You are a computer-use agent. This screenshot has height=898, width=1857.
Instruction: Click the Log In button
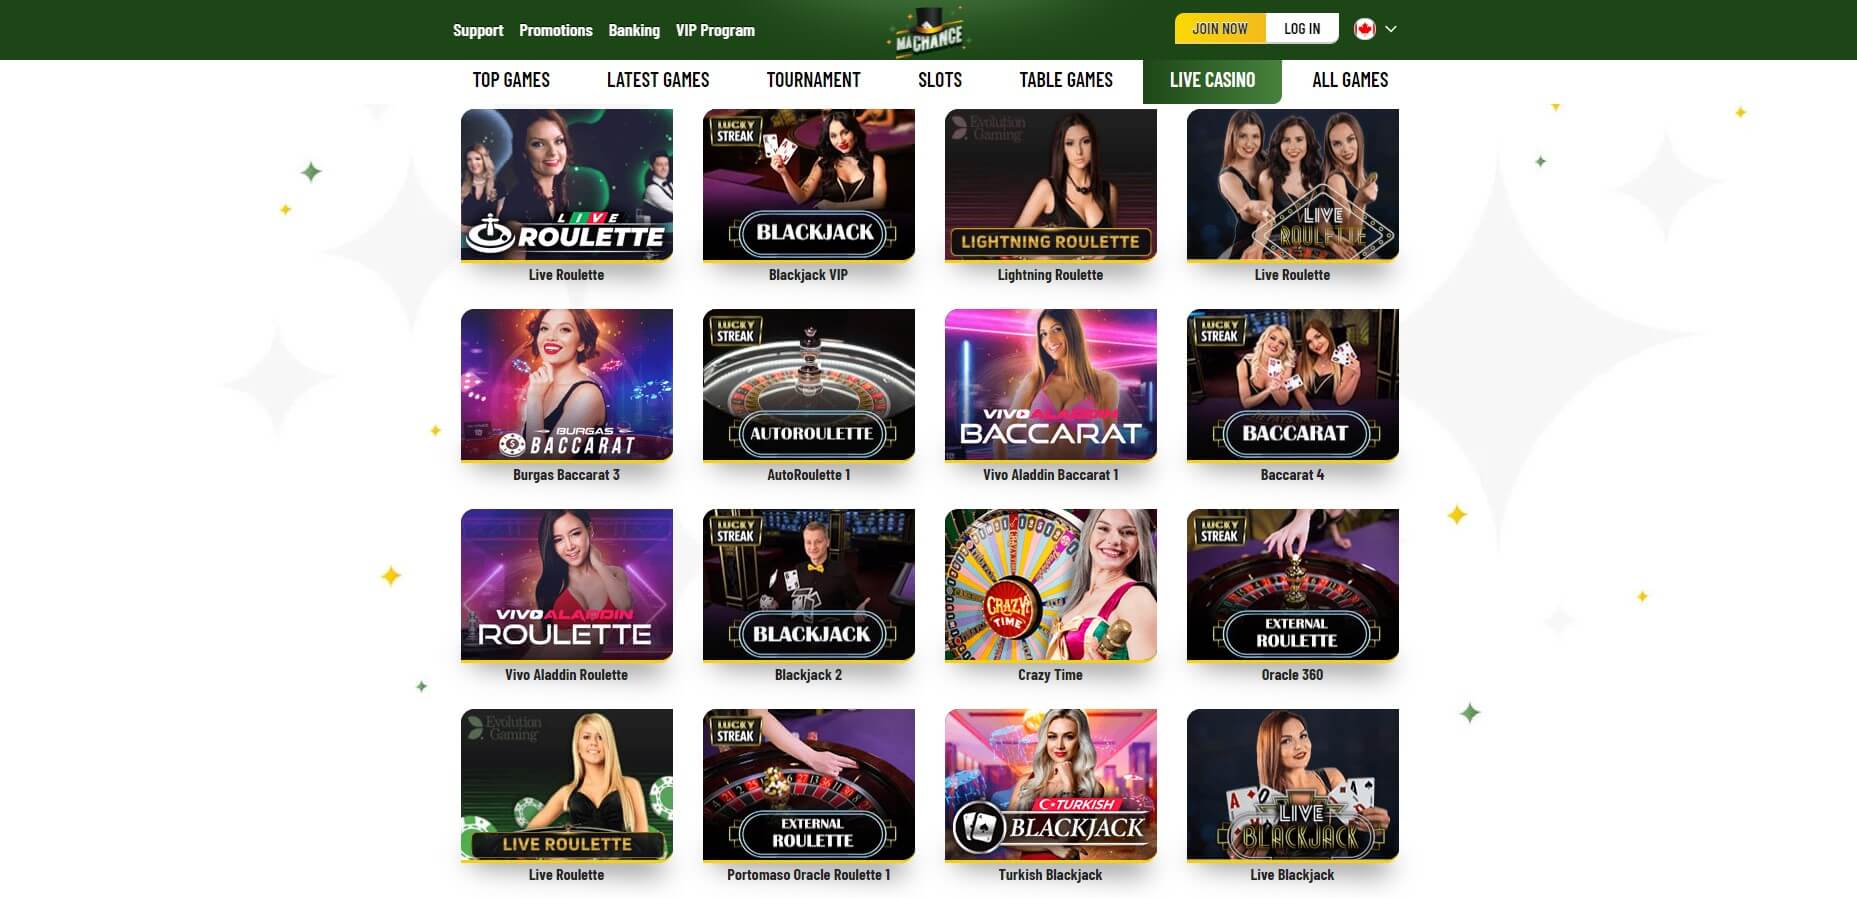[x=1302, y=29]
